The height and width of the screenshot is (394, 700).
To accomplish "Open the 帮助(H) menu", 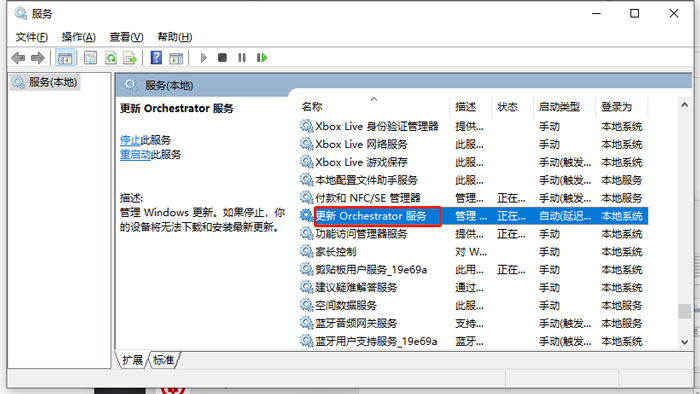I will [x=175, y=37].
